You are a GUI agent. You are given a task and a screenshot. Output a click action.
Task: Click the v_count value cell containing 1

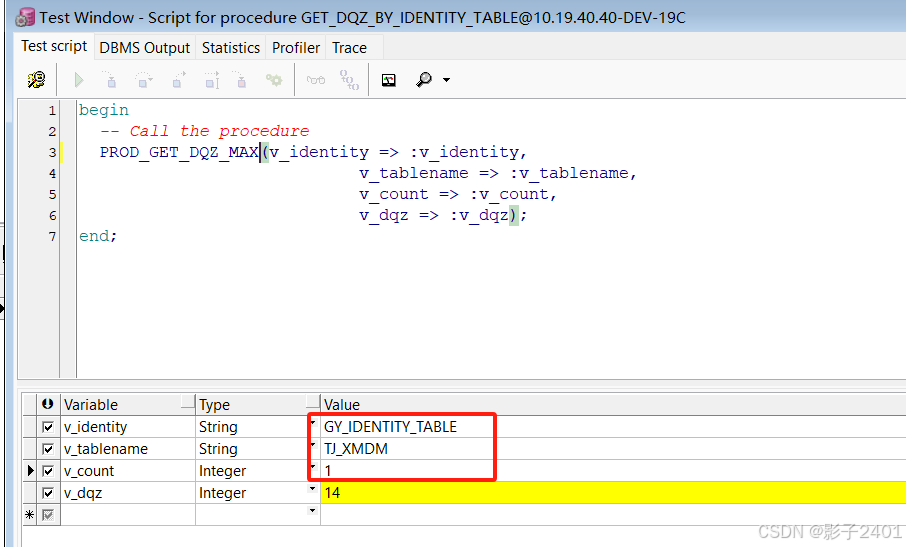click(x=613, y=471)
